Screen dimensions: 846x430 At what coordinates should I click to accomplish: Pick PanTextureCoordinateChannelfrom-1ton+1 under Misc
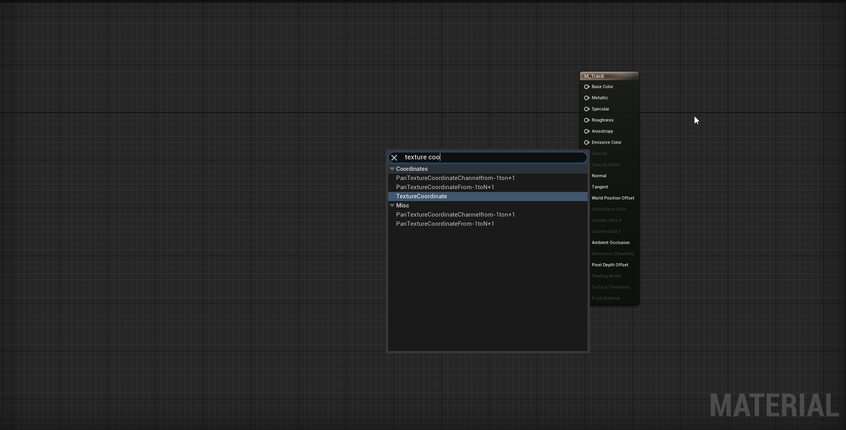[x=455, y=214]
